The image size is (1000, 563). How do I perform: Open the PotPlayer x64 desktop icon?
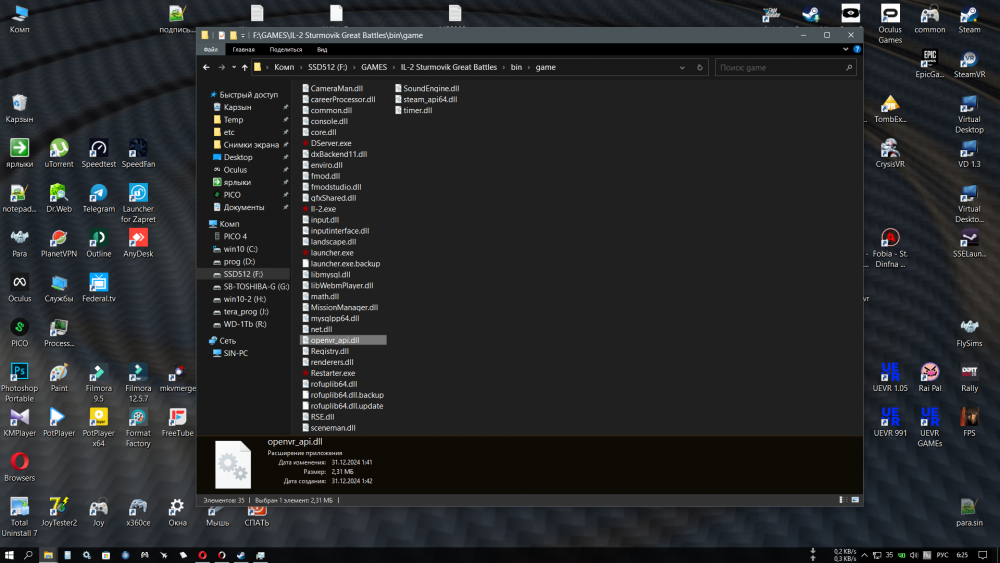[x=98, y=427]
